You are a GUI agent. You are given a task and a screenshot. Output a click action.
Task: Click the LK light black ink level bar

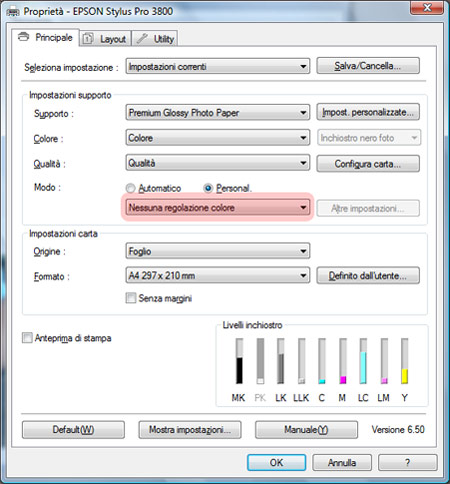click(281, 361)
